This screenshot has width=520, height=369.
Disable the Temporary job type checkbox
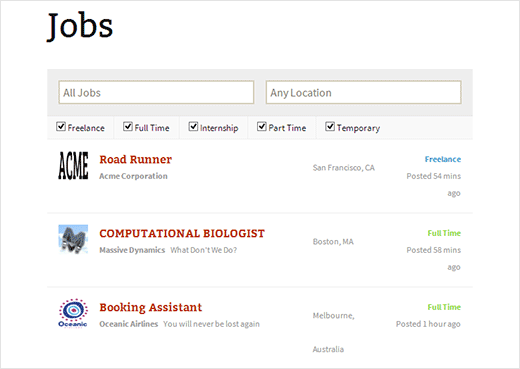tap(330, 127)
